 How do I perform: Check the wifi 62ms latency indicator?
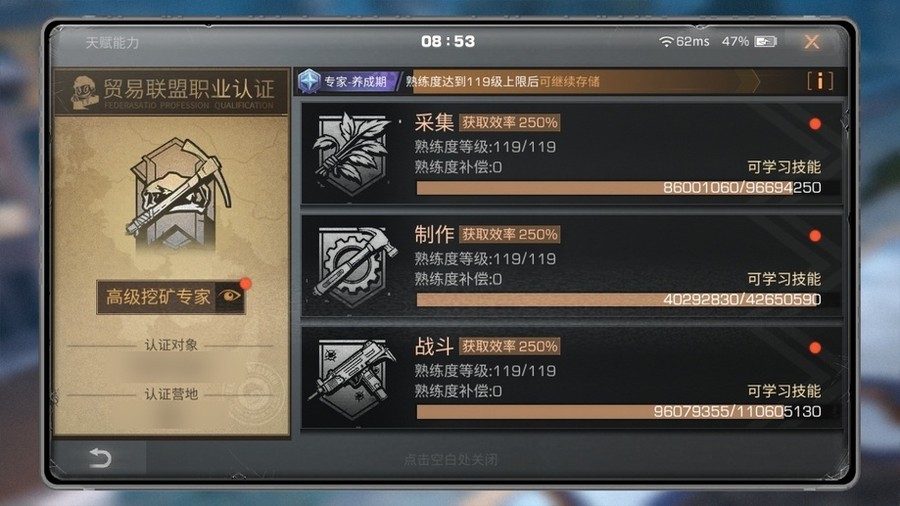pos(684,41)
